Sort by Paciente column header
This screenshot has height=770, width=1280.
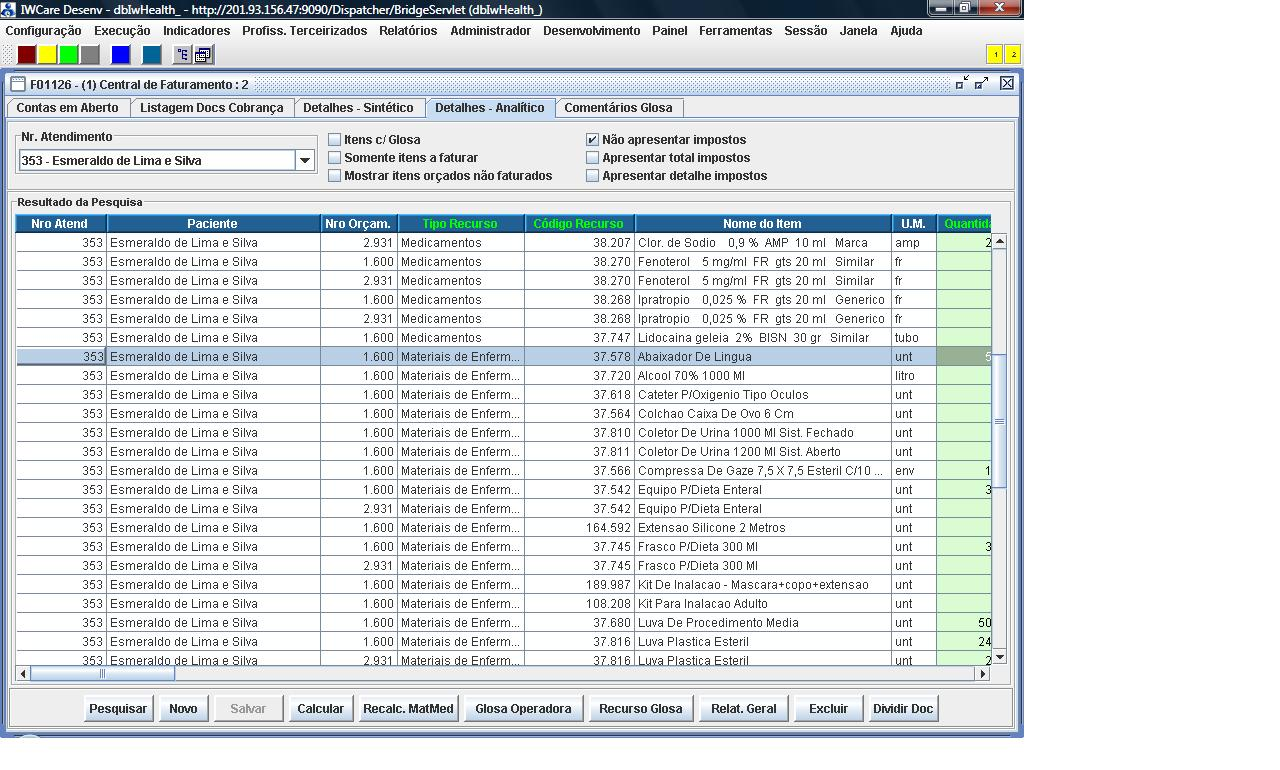pyautogui.click(x=213, y=224)
